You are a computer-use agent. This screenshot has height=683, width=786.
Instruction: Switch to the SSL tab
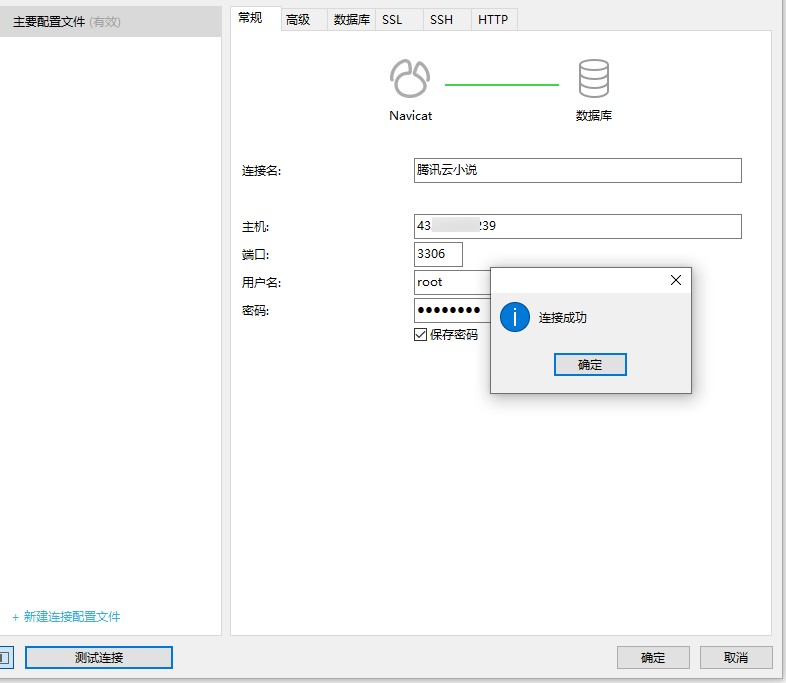click(399, 20)
